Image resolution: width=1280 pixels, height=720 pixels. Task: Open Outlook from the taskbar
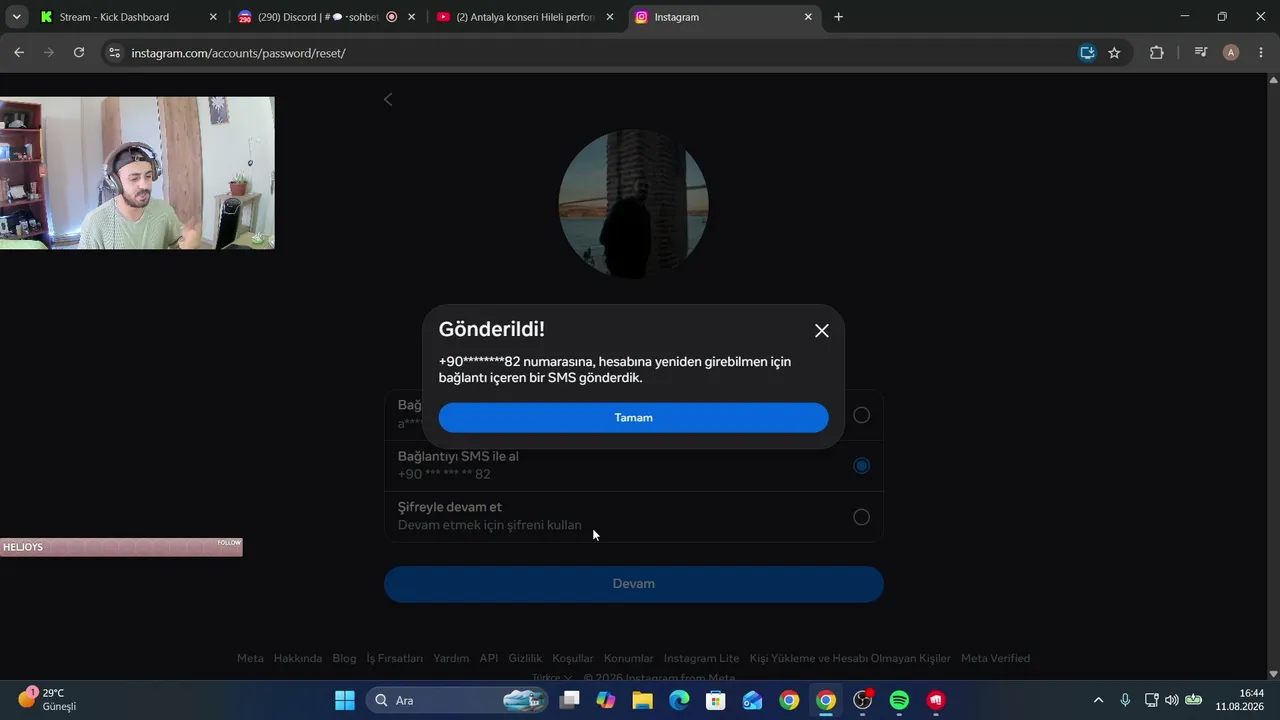pos(753,700)
